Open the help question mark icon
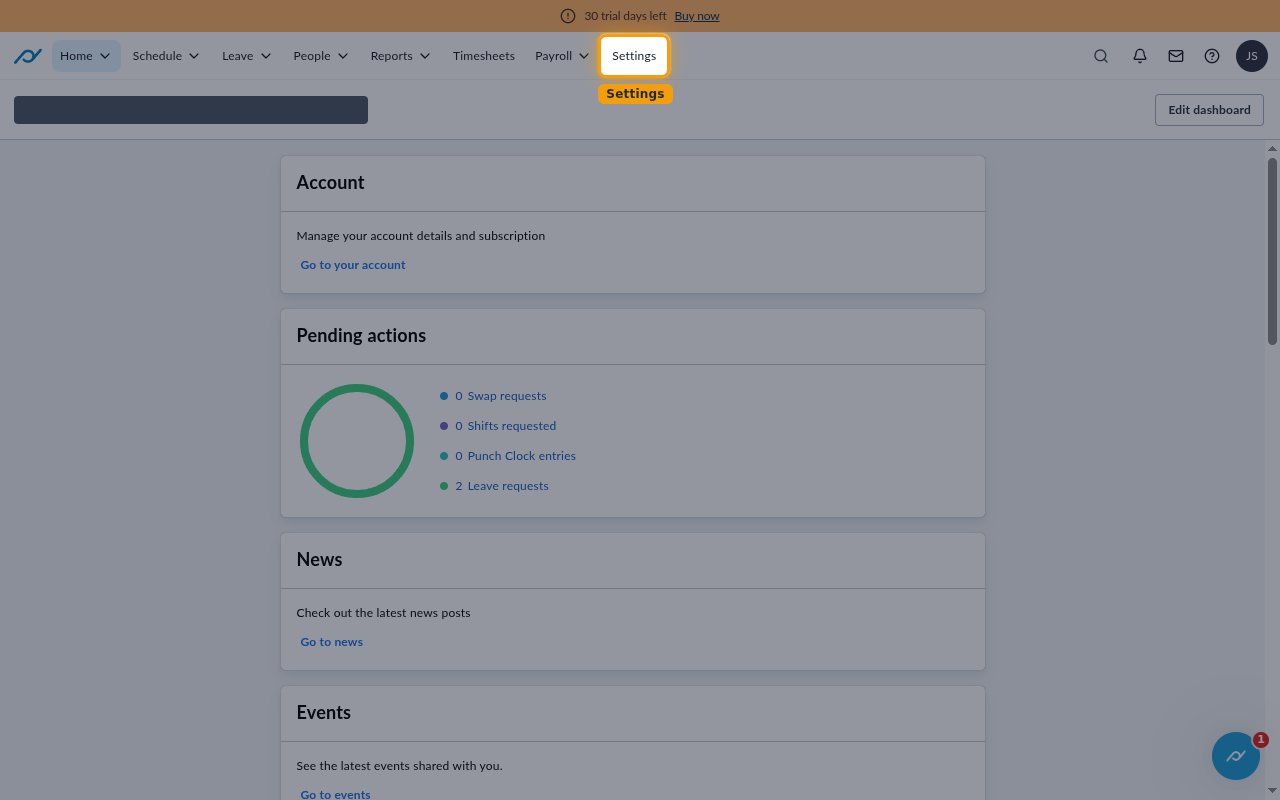Viewport: 1280px width, 800px height. [x=1212, y=56]
